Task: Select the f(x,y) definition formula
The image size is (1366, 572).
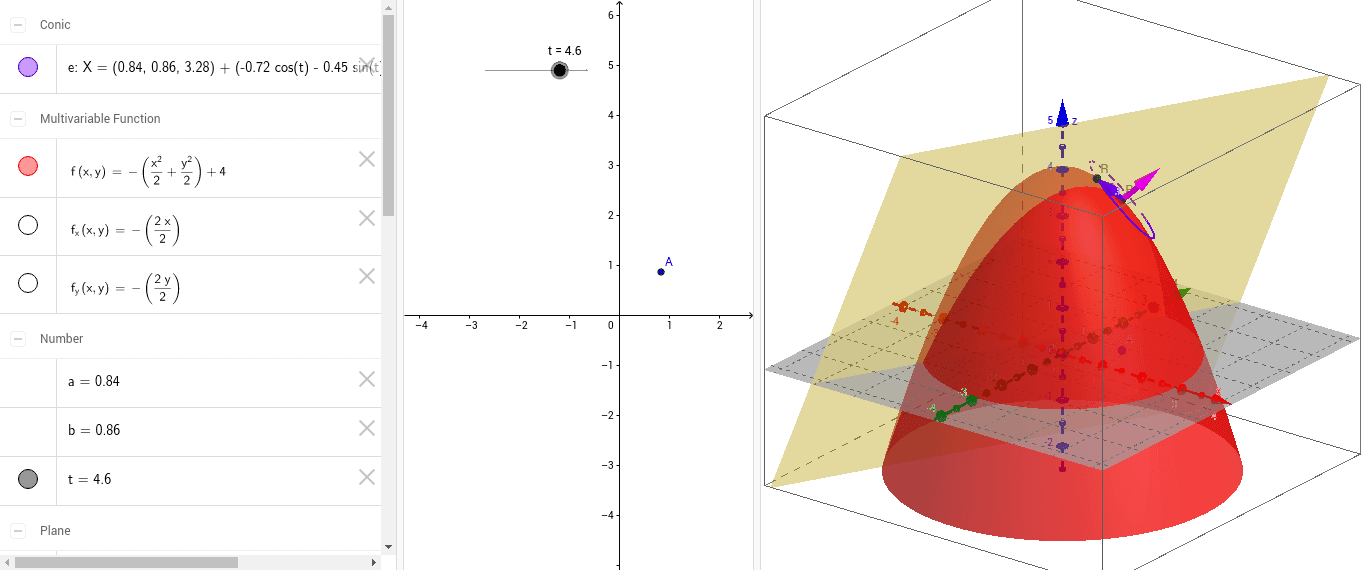Action: click(148, 171)
